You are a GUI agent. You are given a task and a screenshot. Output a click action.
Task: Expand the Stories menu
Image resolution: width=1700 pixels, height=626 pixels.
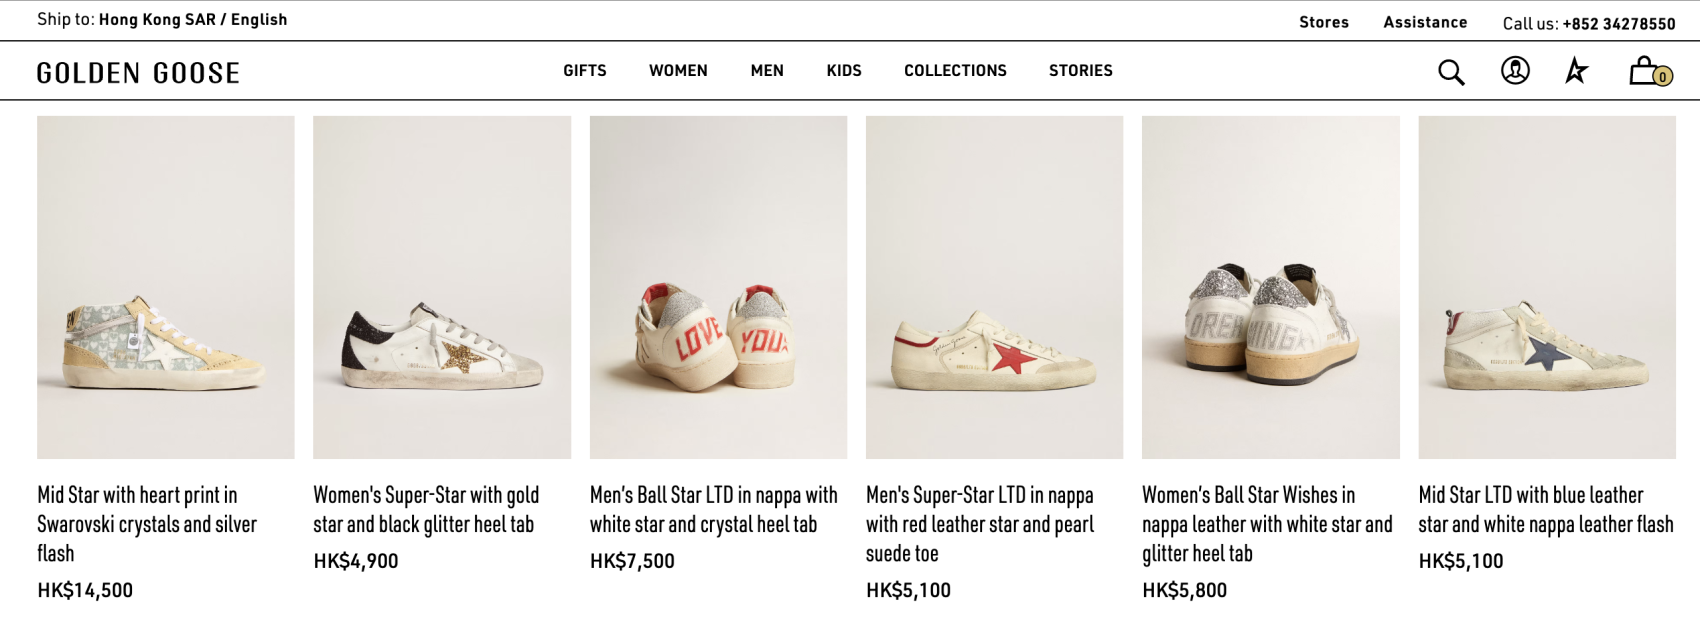click(x=1080, y=71)
